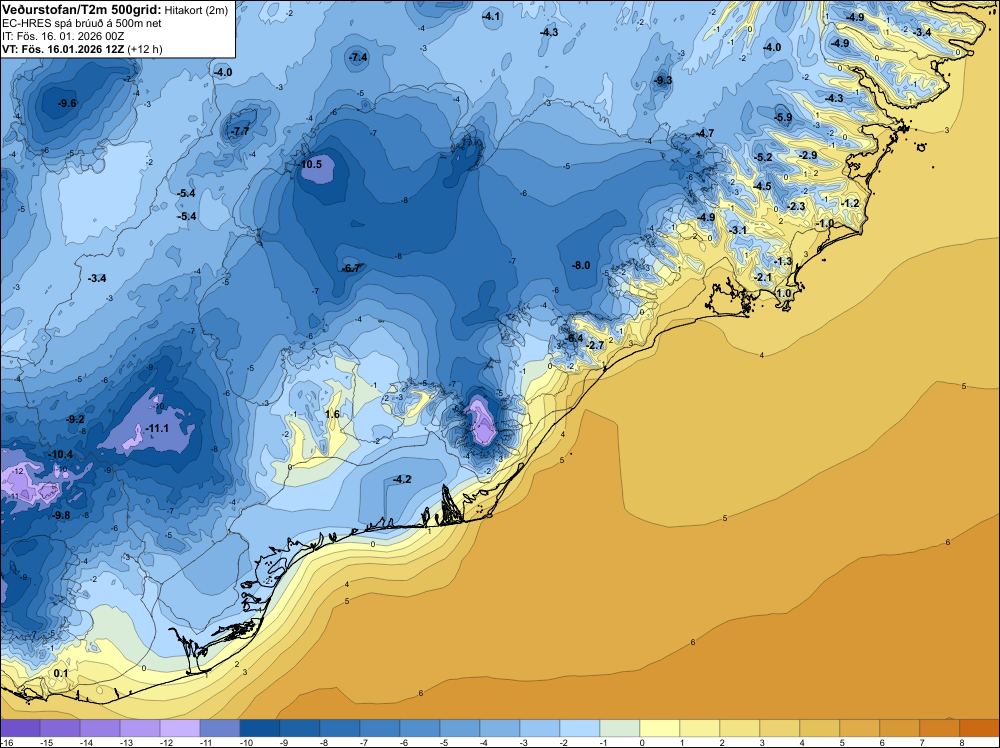
Task: Click the 0.1 value in the southwest corner
Action: click(61, 673)
